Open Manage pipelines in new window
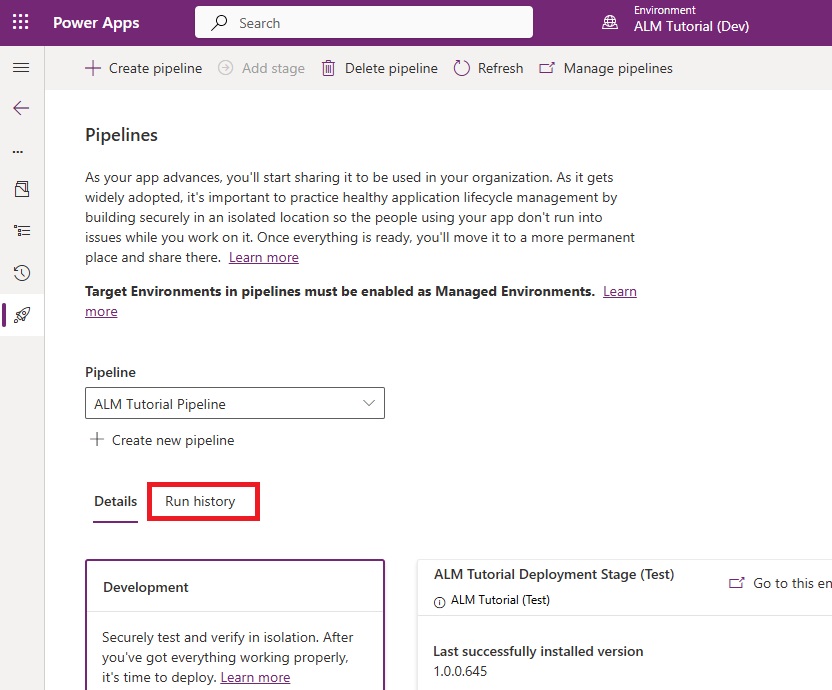Viewport: 832px width, 690px height. pyautogui.click(x=605, y=68)
